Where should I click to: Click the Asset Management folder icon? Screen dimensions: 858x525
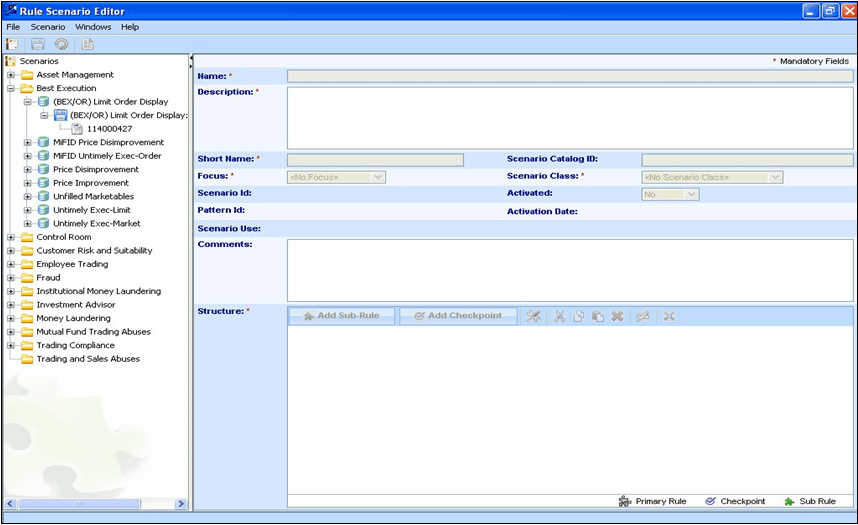[27, 74]
